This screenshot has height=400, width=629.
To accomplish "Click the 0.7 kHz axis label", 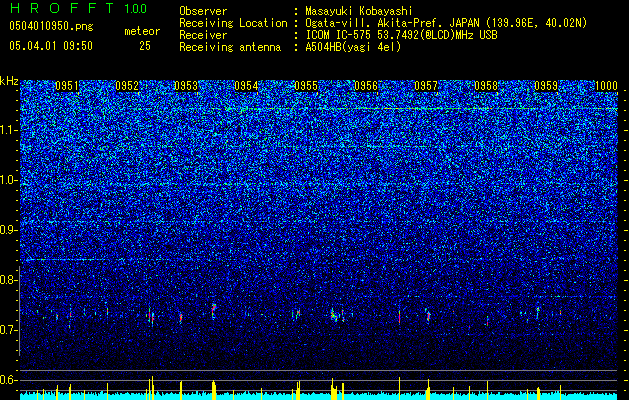I will click(x=8, y=330).
